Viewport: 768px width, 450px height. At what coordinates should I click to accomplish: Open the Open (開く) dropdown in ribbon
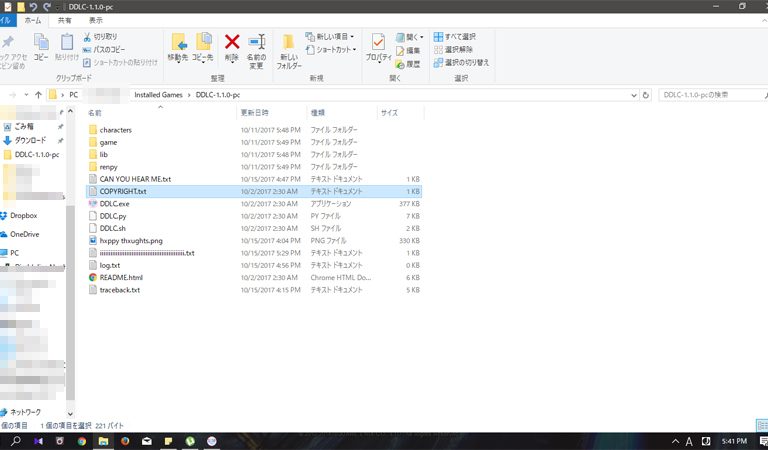coord(409,37)
